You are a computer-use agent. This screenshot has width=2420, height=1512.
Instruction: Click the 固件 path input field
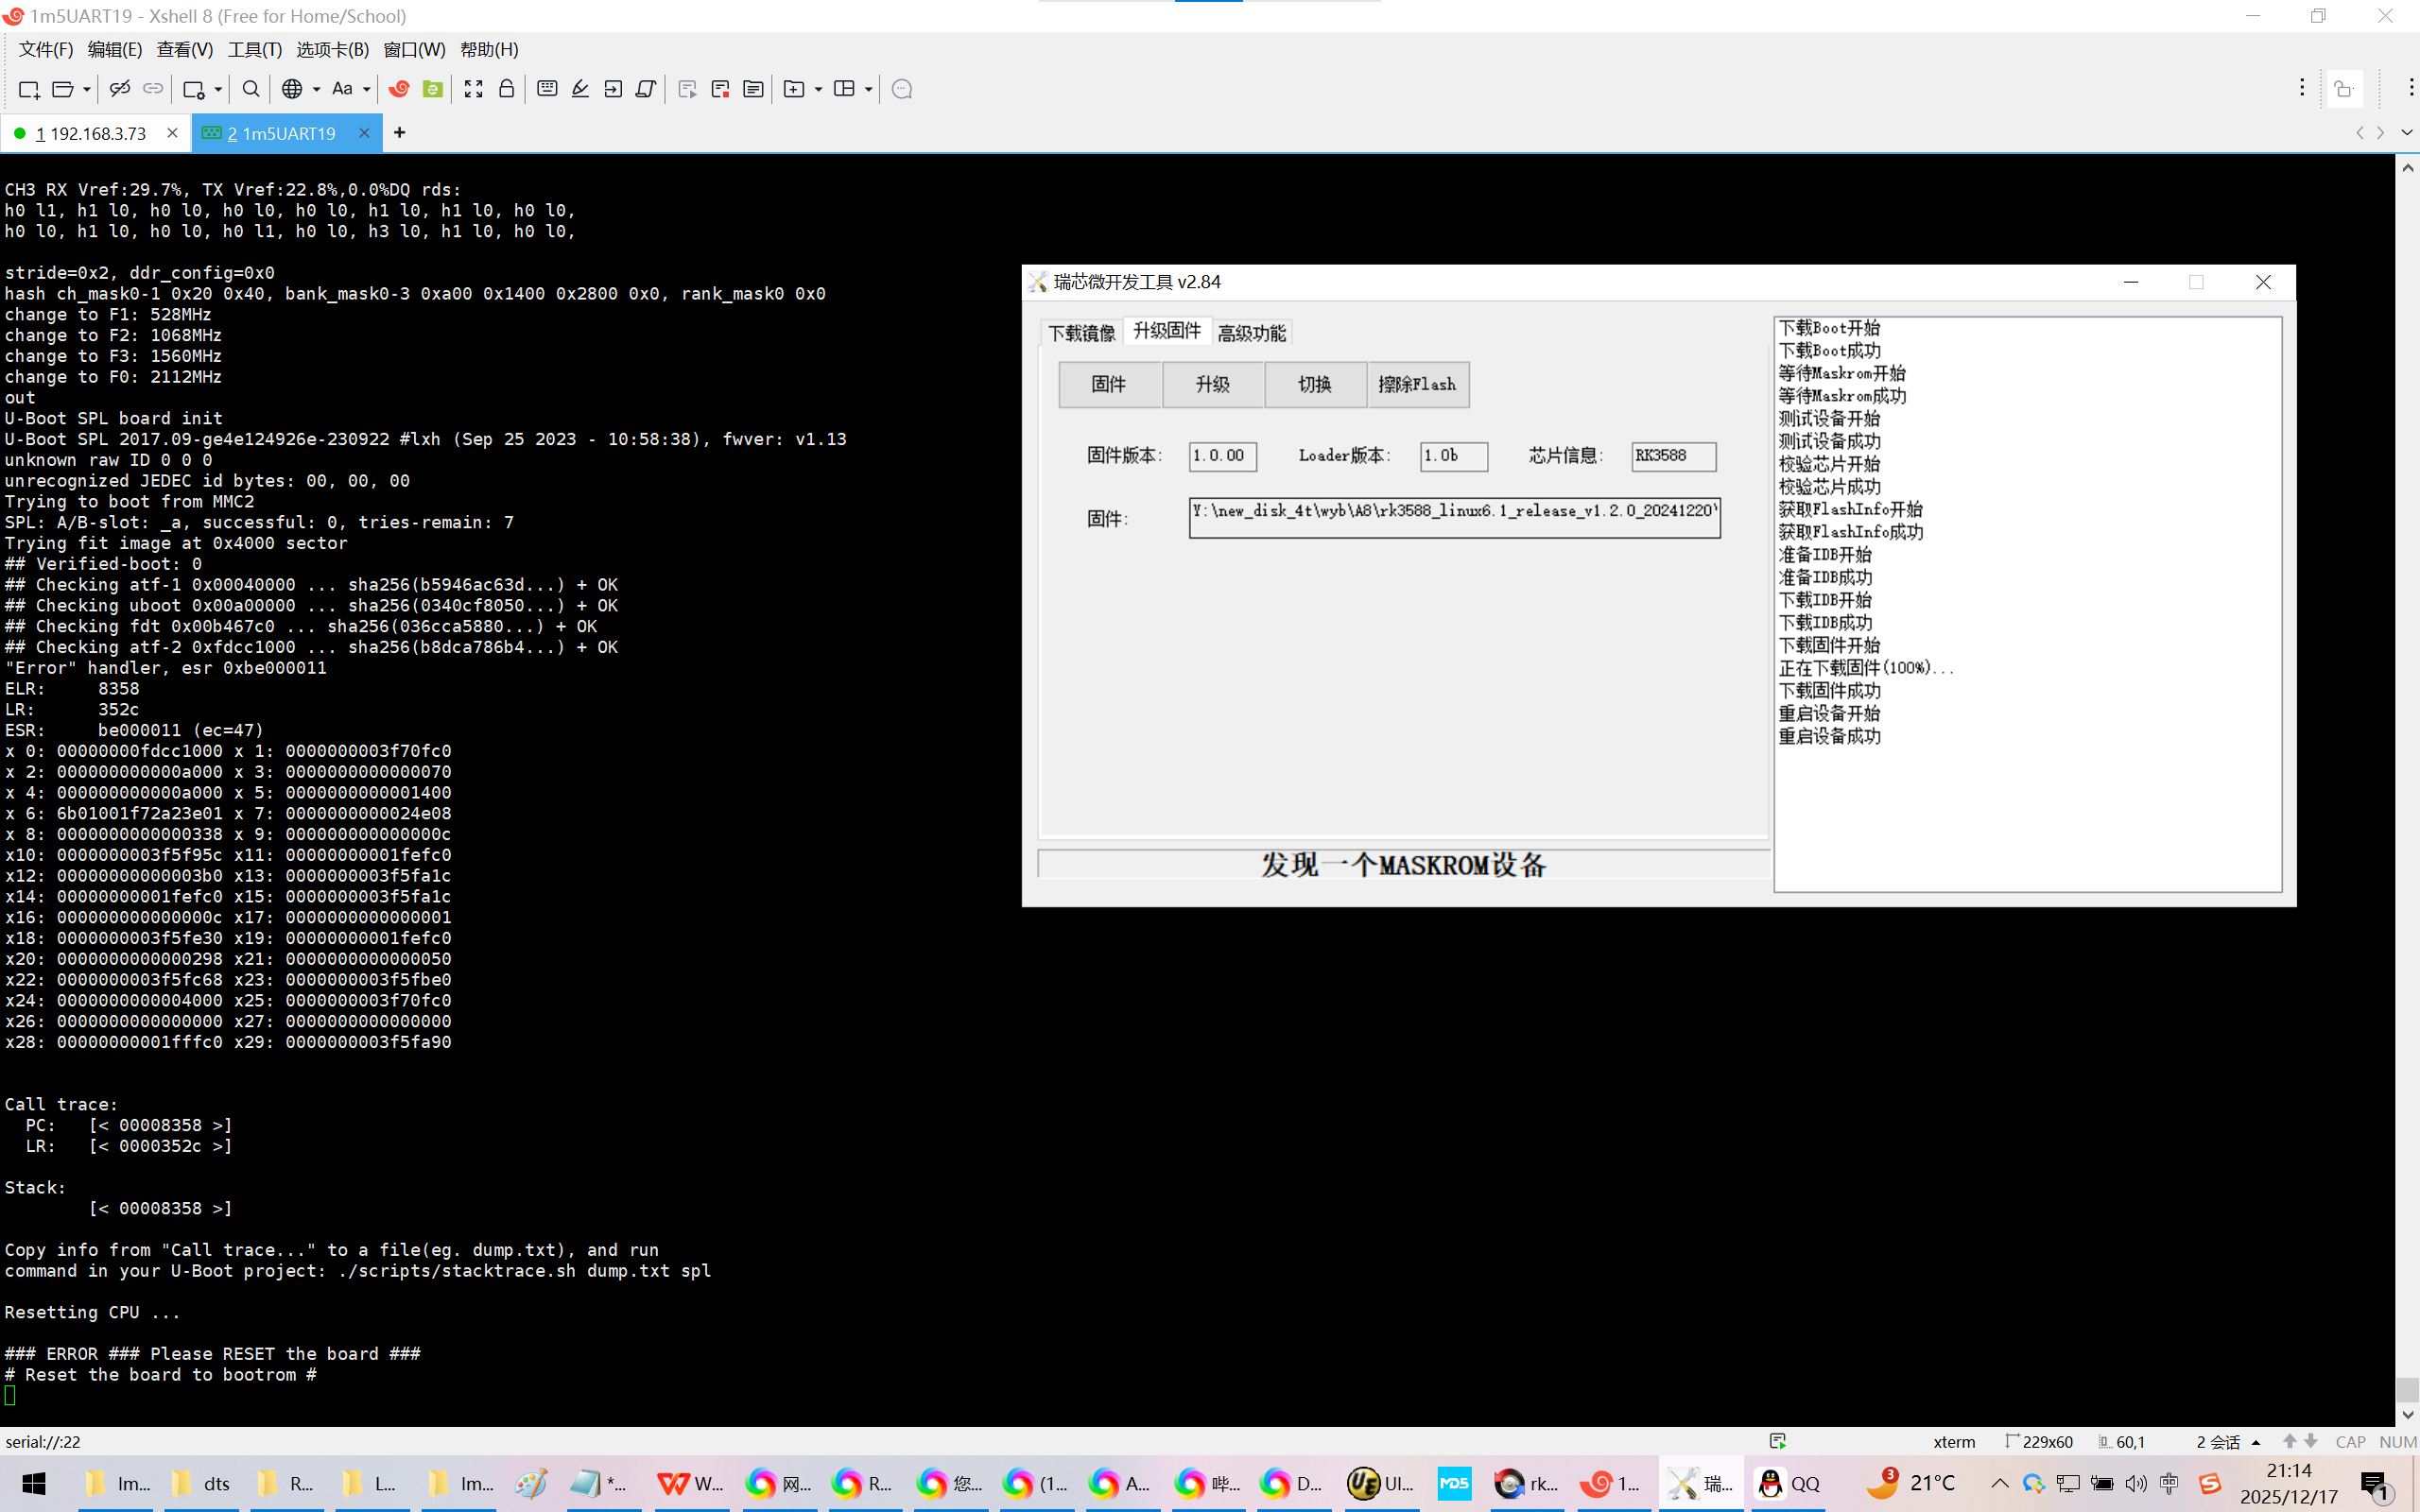pos(1454,517)
